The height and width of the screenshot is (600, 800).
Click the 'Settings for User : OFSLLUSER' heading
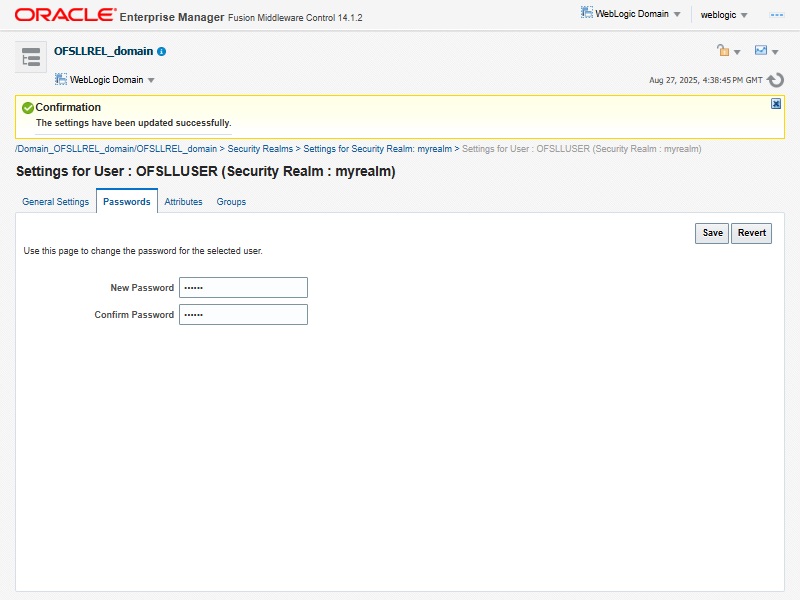pyautogui.click(x=206, y=171)
